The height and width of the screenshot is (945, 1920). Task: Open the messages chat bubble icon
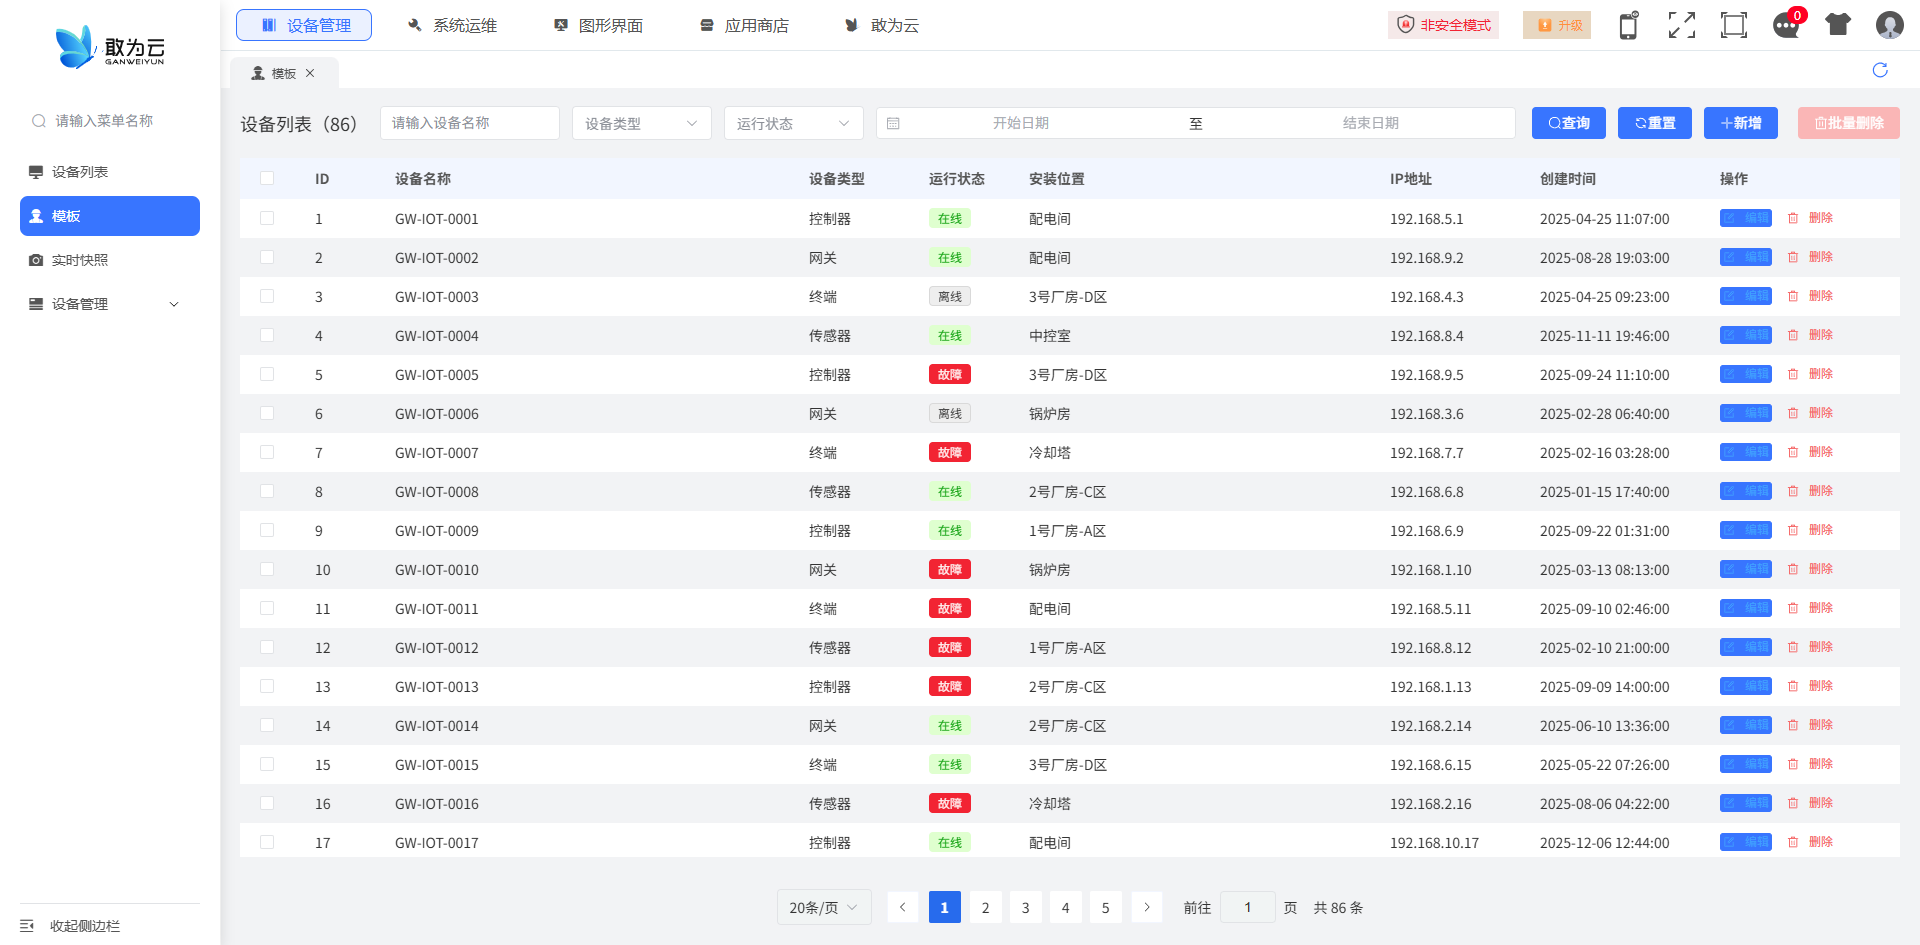coord(1786,25)
